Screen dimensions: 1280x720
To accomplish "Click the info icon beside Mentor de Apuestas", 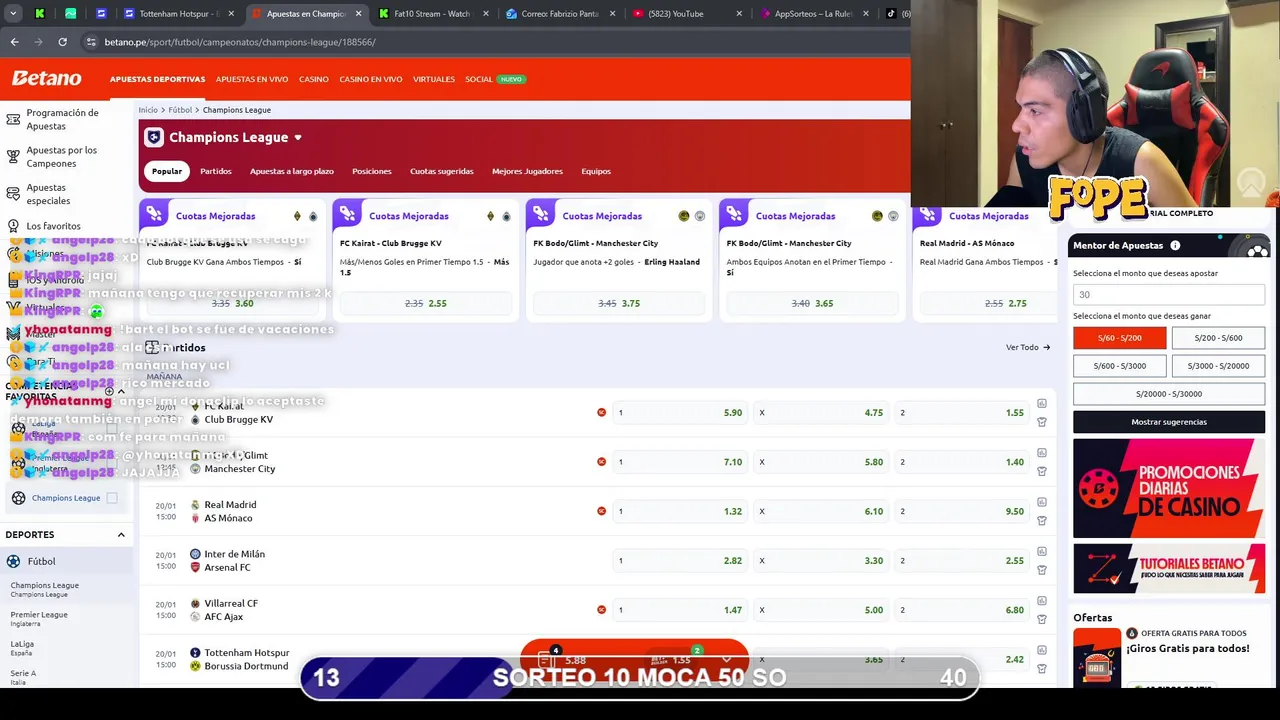I will 1175,245.
